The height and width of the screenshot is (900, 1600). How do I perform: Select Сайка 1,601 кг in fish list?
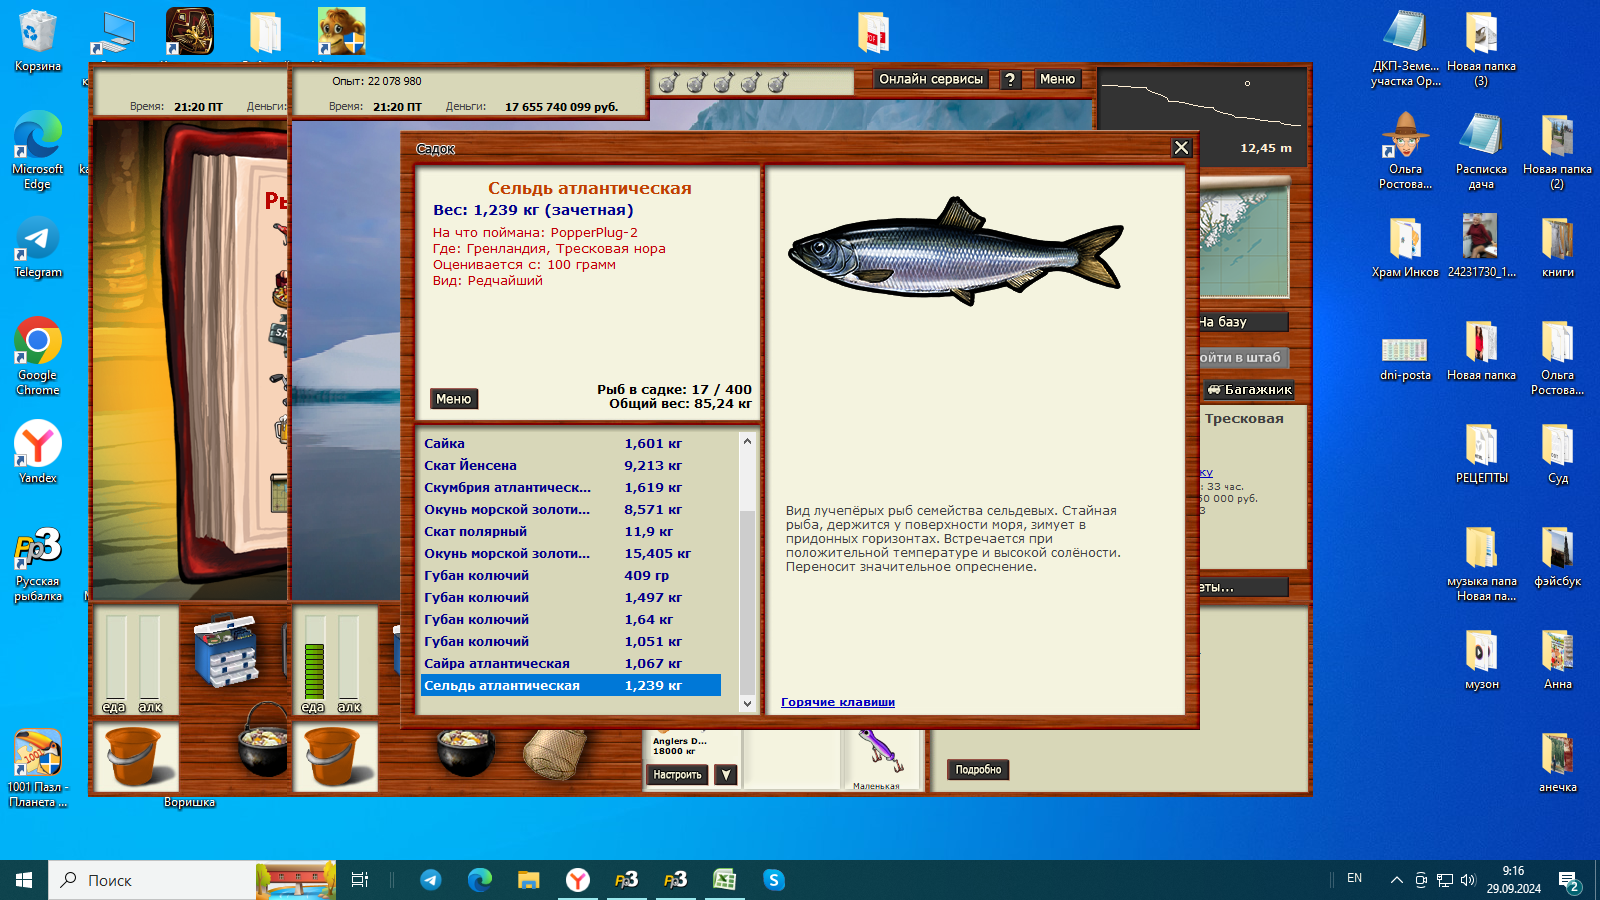[570, 443]
